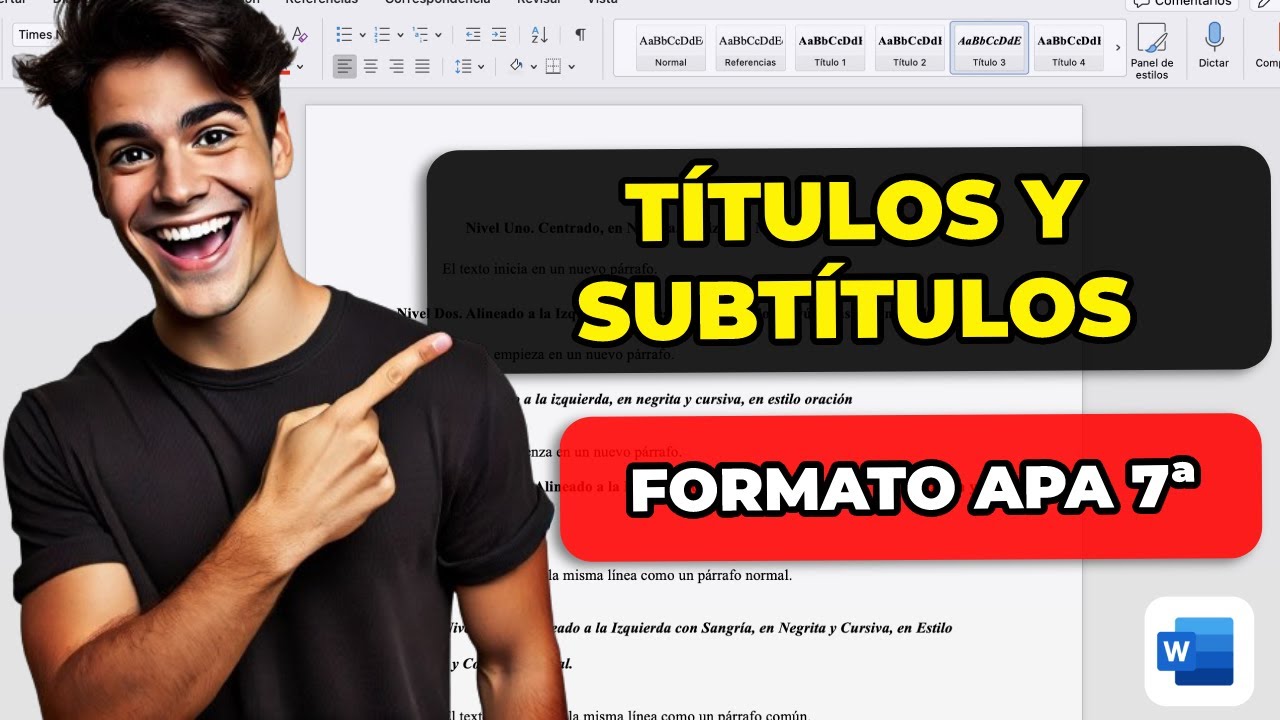Apply the Referencias style

click(x=750, y=48)
